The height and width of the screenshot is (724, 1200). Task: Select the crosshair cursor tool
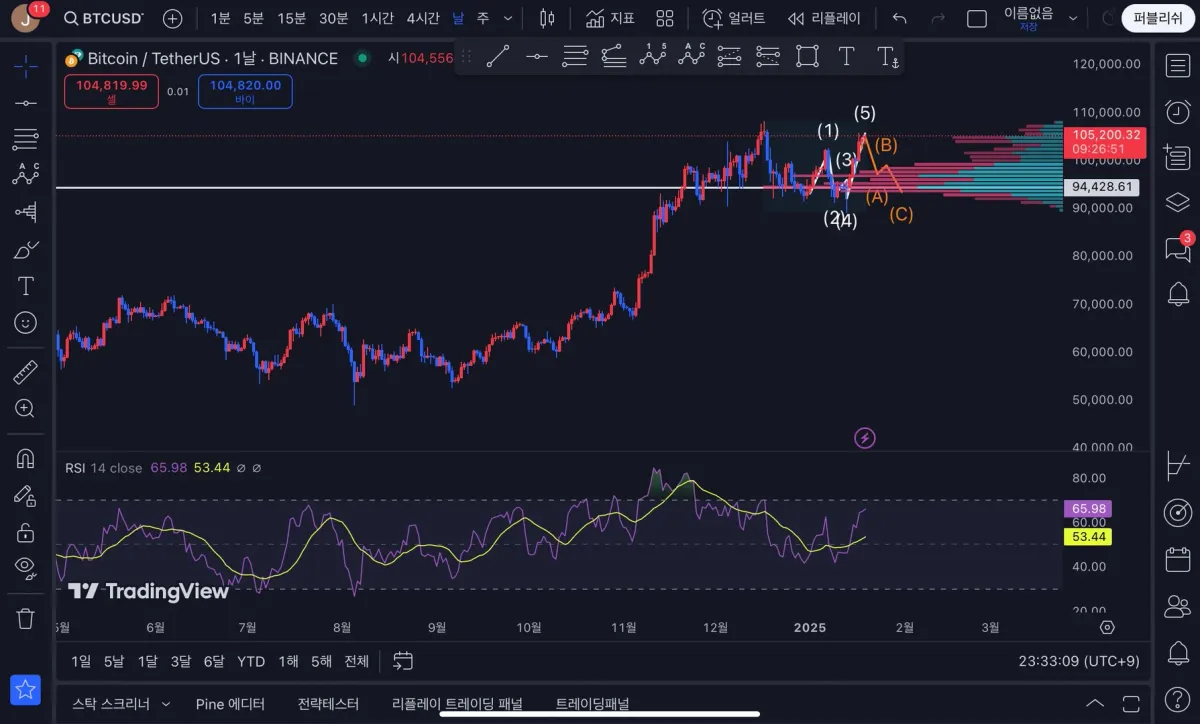[x=26, y=66]
